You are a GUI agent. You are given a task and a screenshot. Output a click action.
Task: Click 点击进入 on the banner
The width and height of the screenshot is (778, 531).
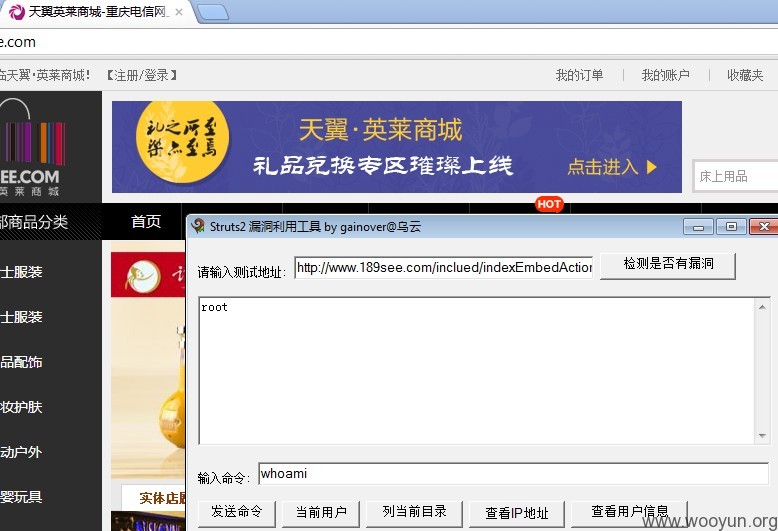pos(612,167)
